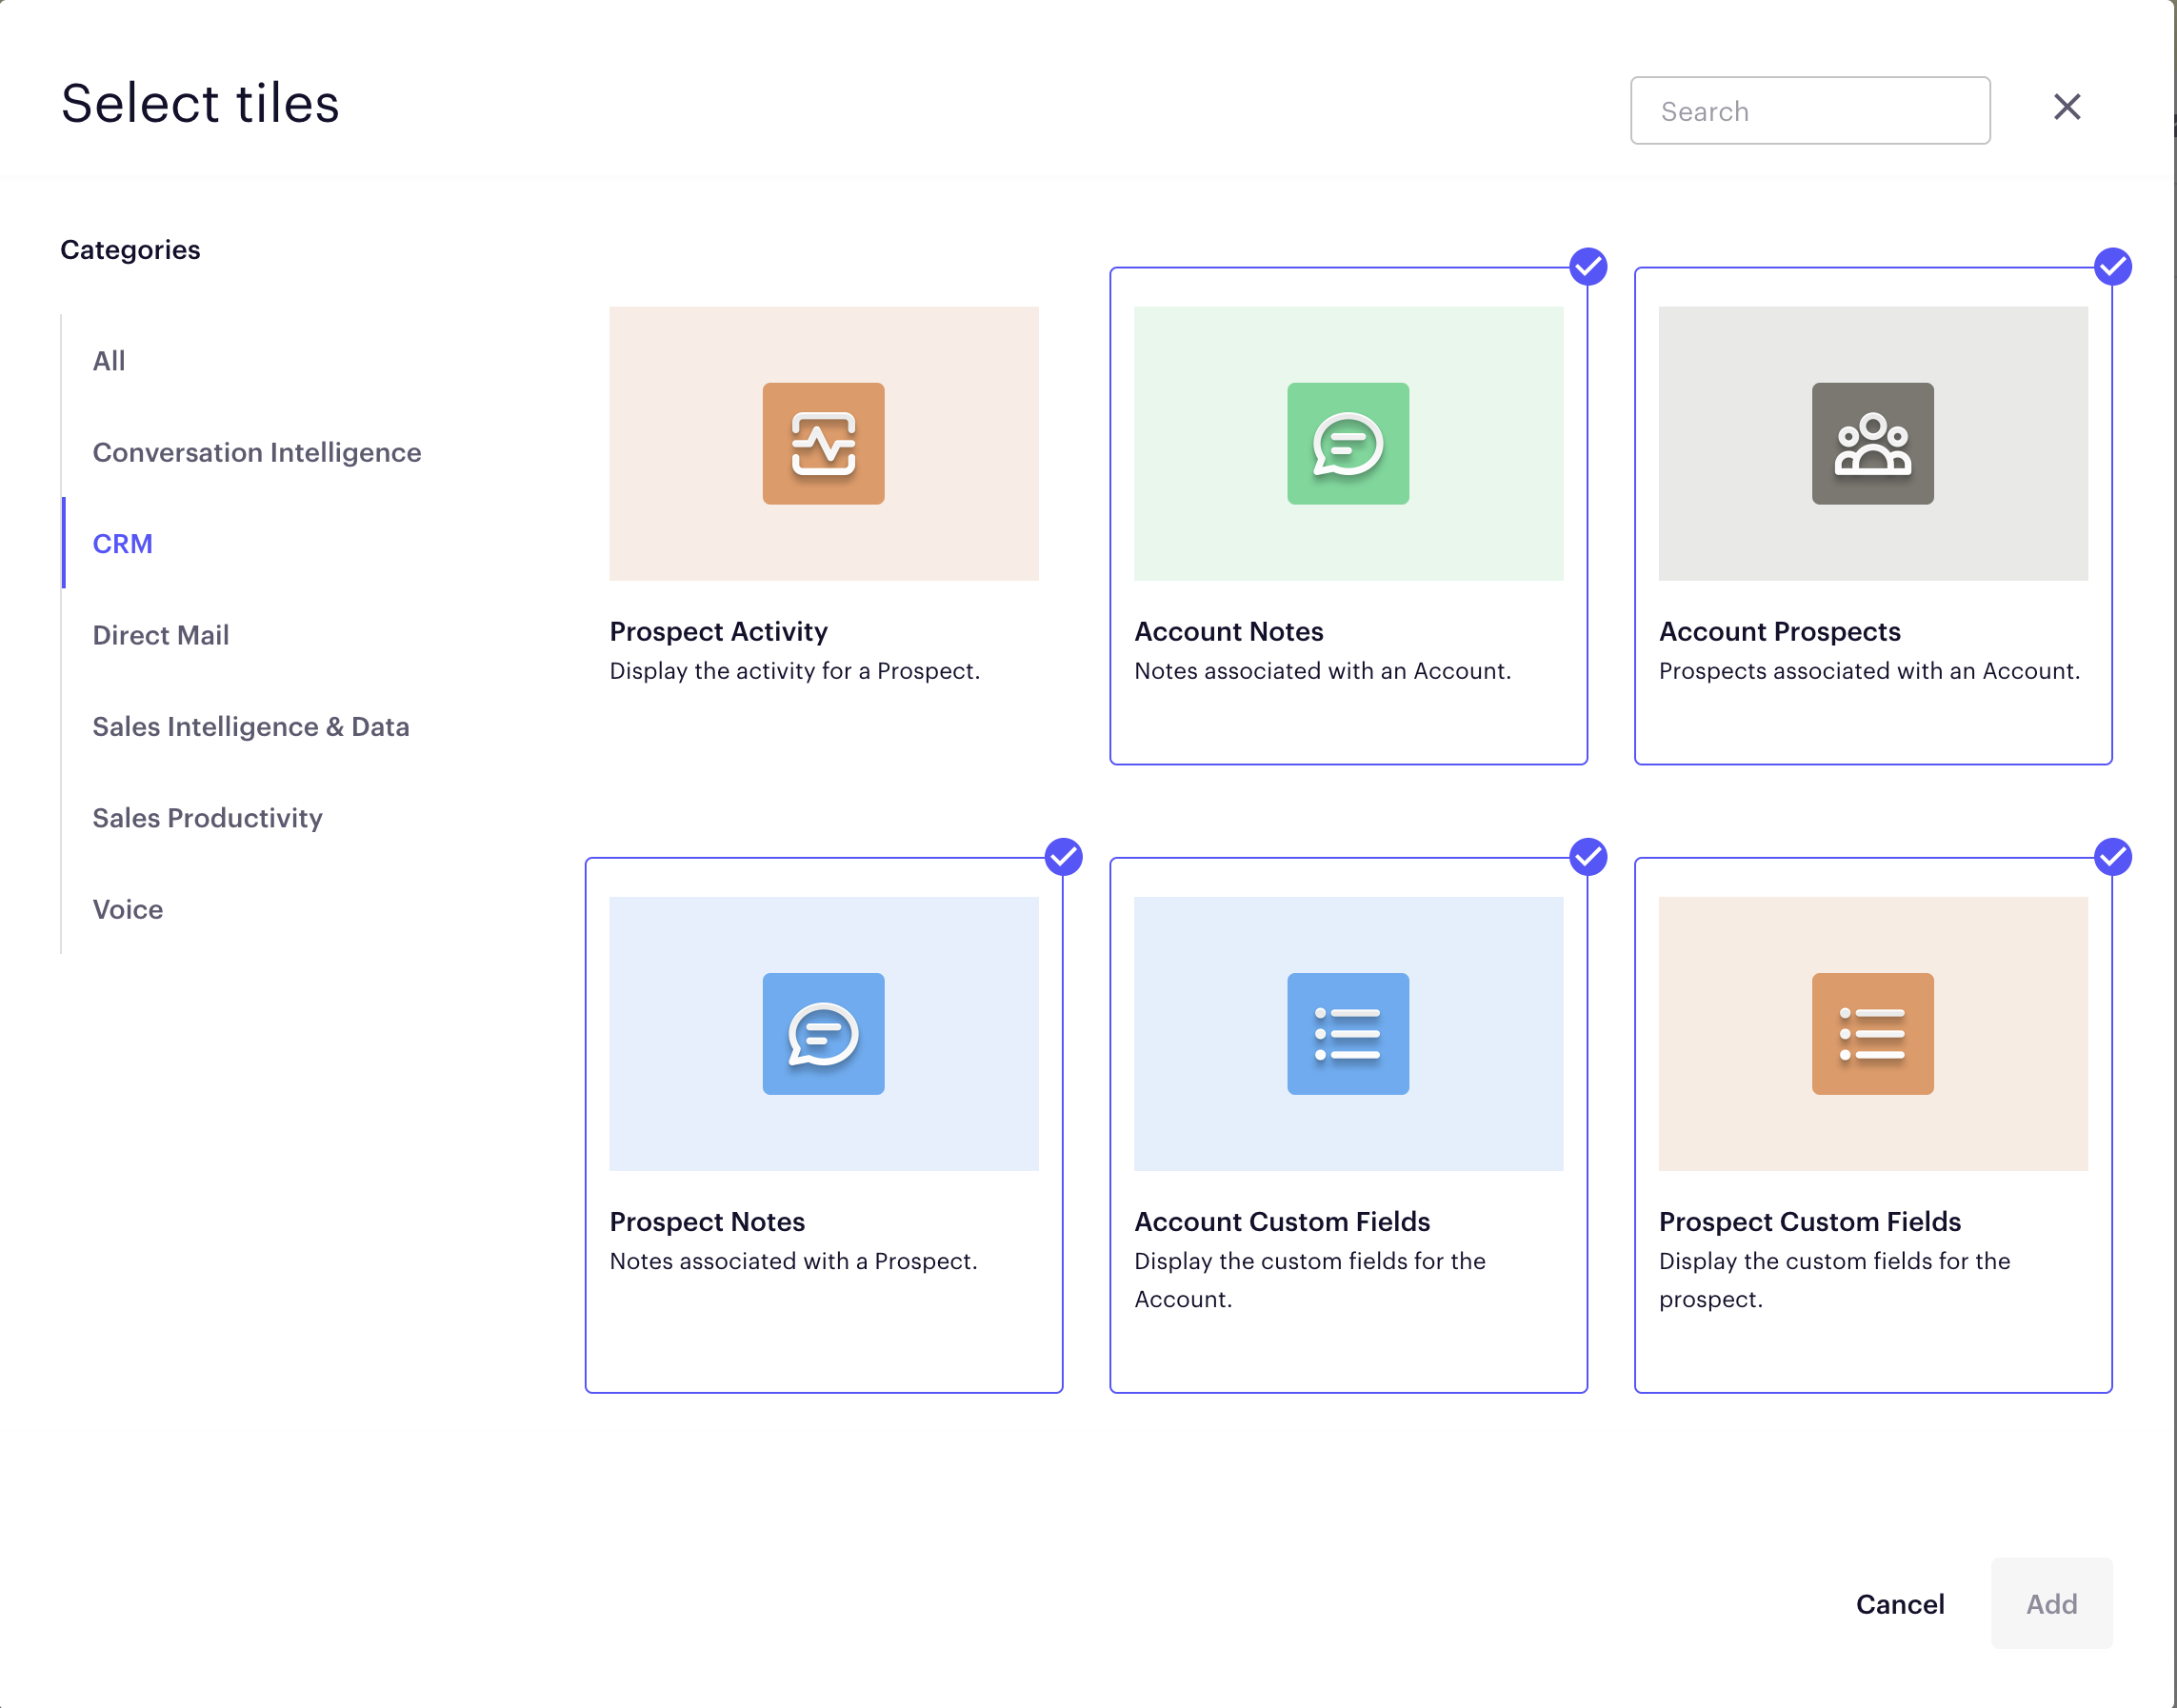Click the Account Custom Fields list icon
This screenshot has height=1708, width=2177.
tap(1348, 1033)
